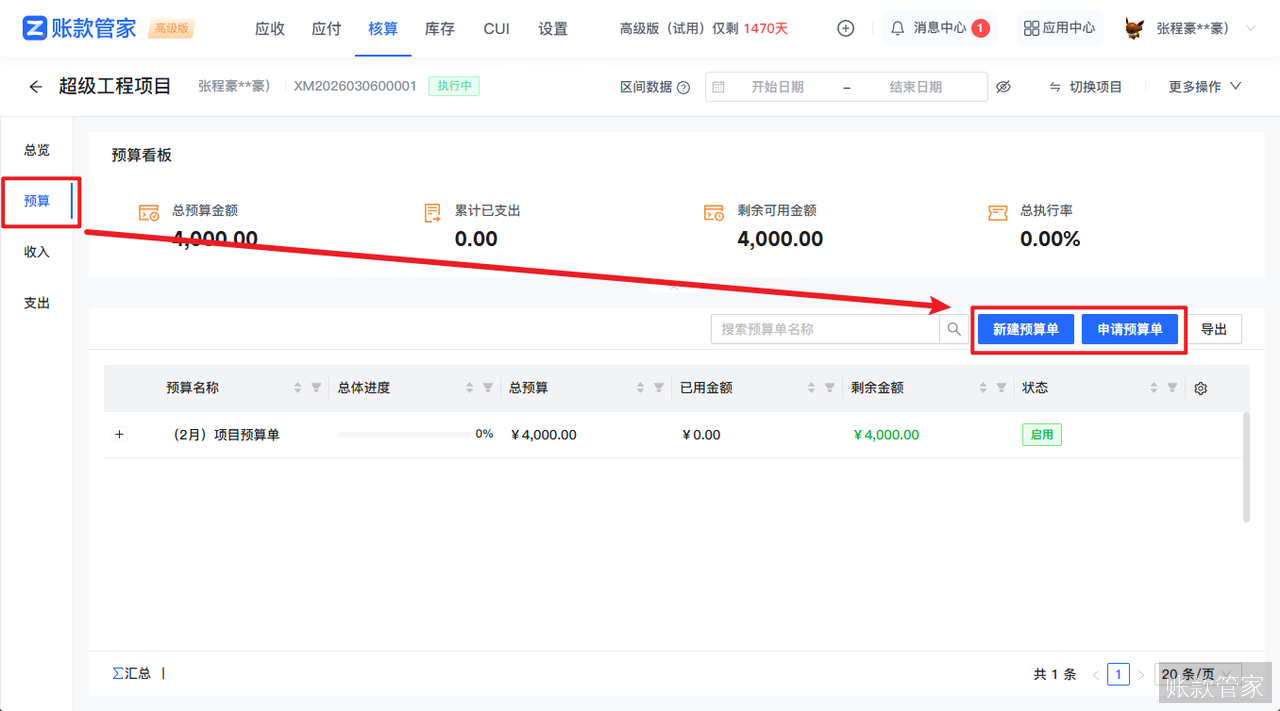Click the 导出 button
1280x711 pixels.
(x=1214, y=329)
